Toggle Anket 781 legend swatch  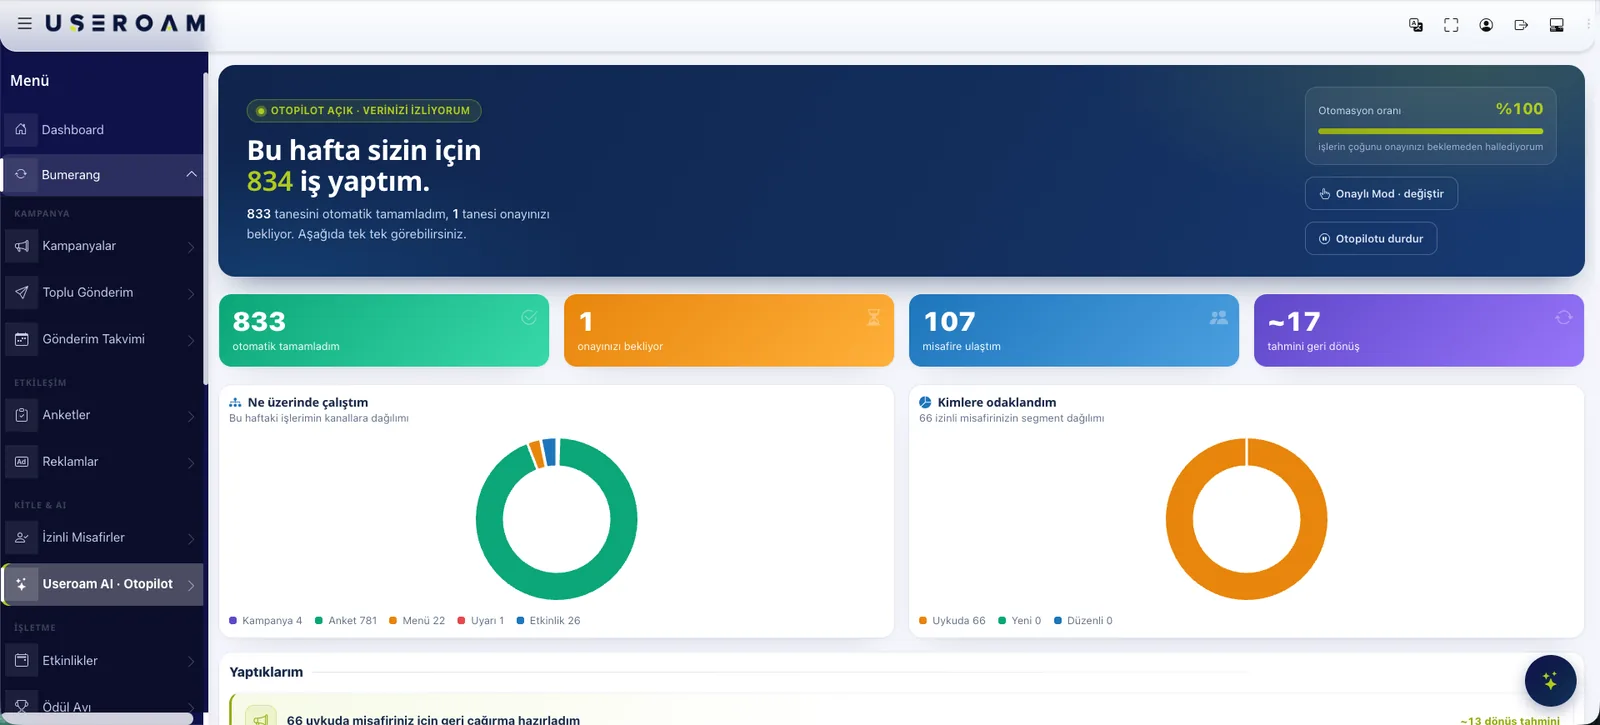pos(319,621)
